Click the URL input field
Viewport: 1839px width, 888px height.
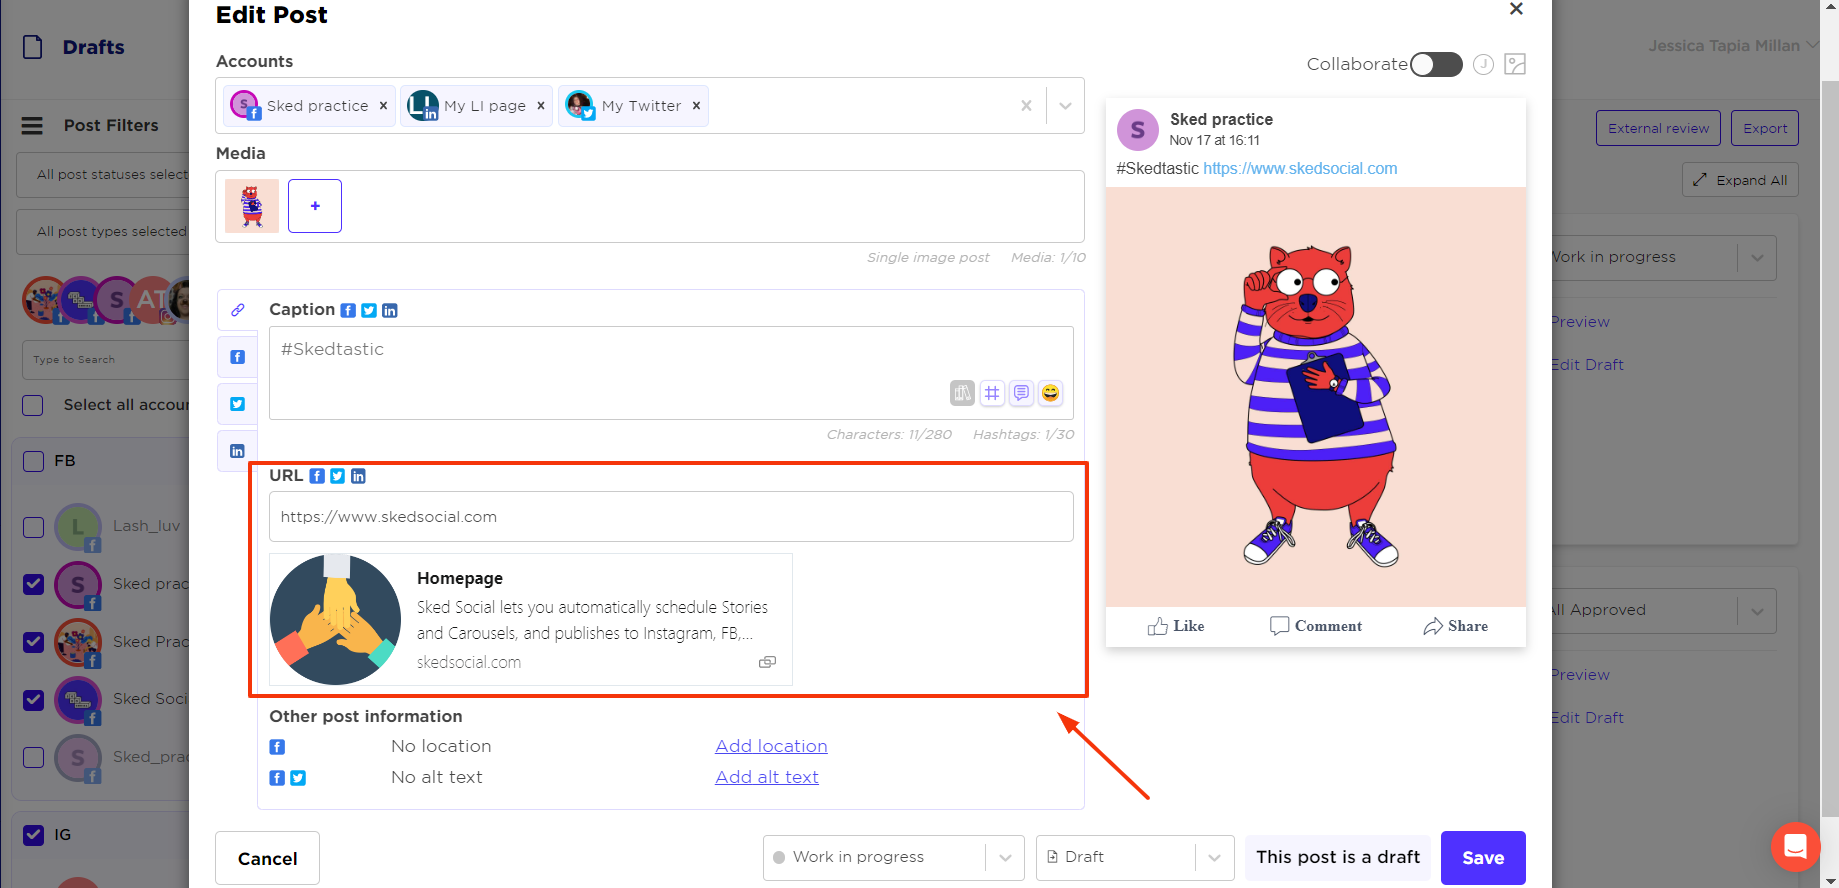pos(670,517)
